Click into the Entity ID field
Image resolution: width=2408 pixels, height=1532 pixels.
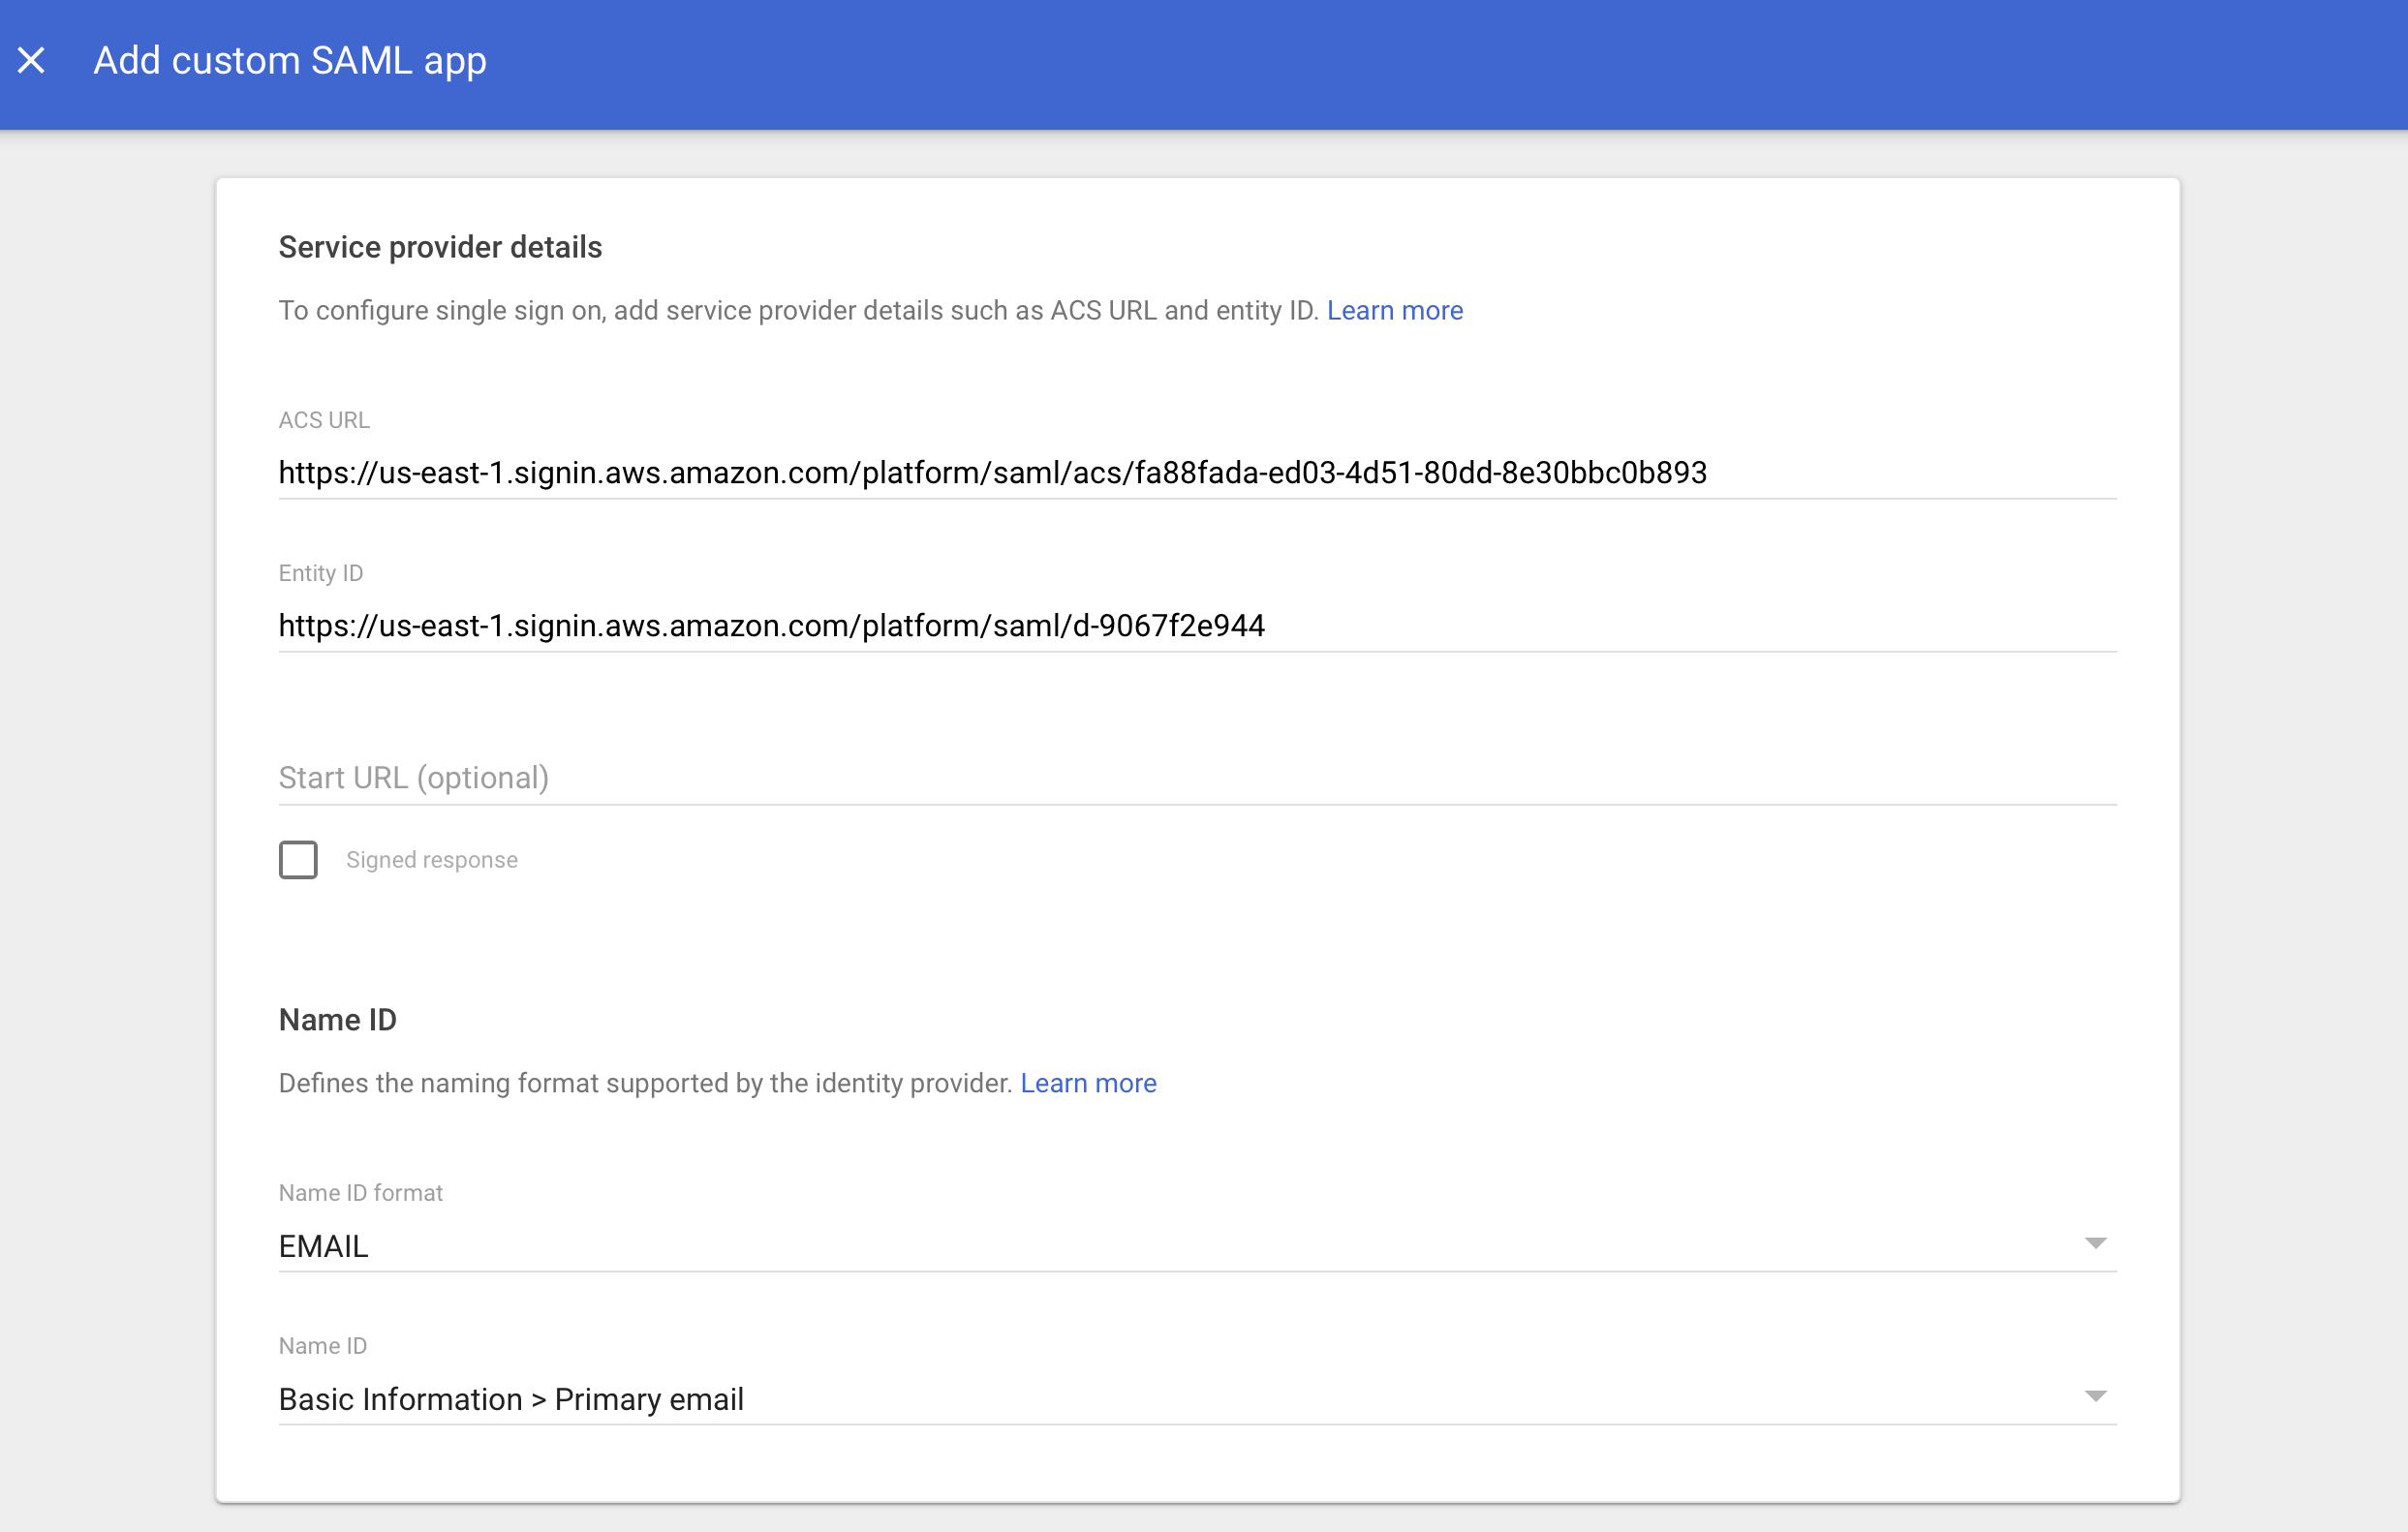pyautogui.click(x=772, y=626)
